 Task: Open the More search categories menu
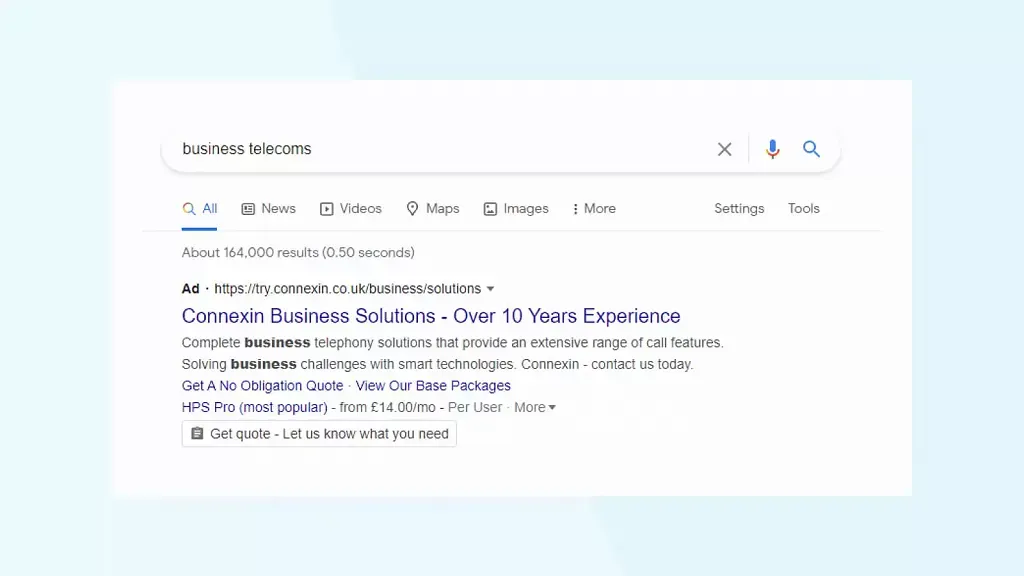pos(594,209)
